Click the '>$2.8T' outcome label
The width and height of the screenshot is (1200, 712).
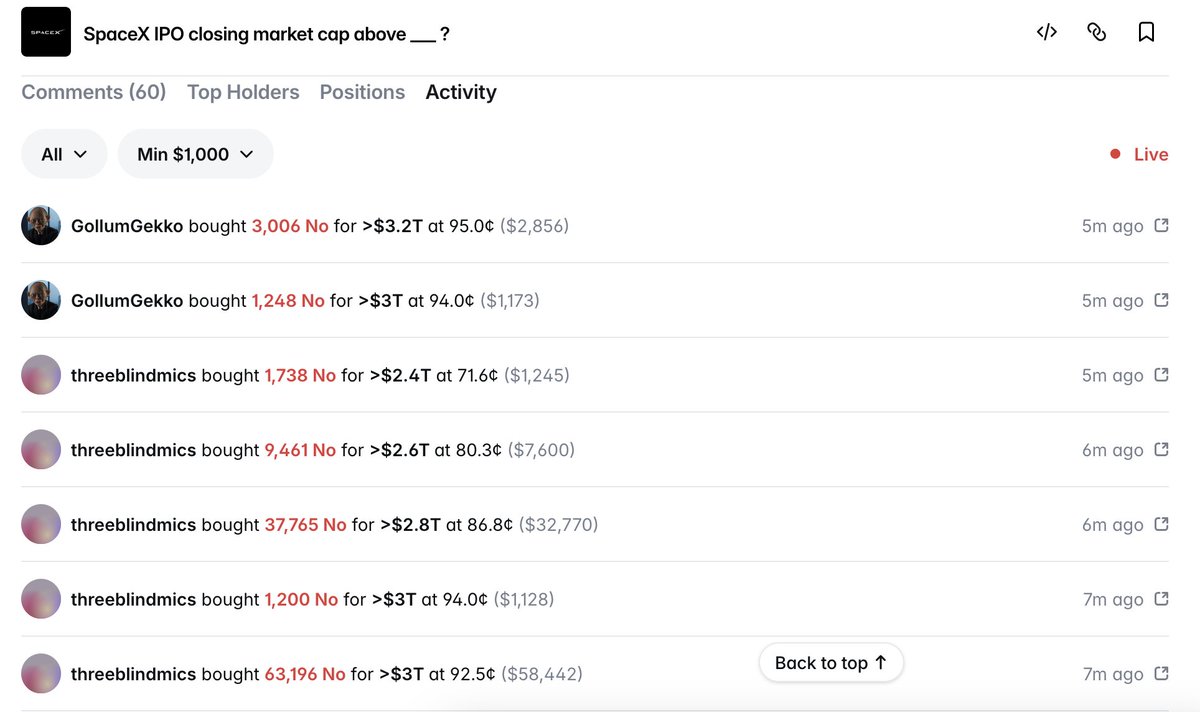(x=410, y=524)
